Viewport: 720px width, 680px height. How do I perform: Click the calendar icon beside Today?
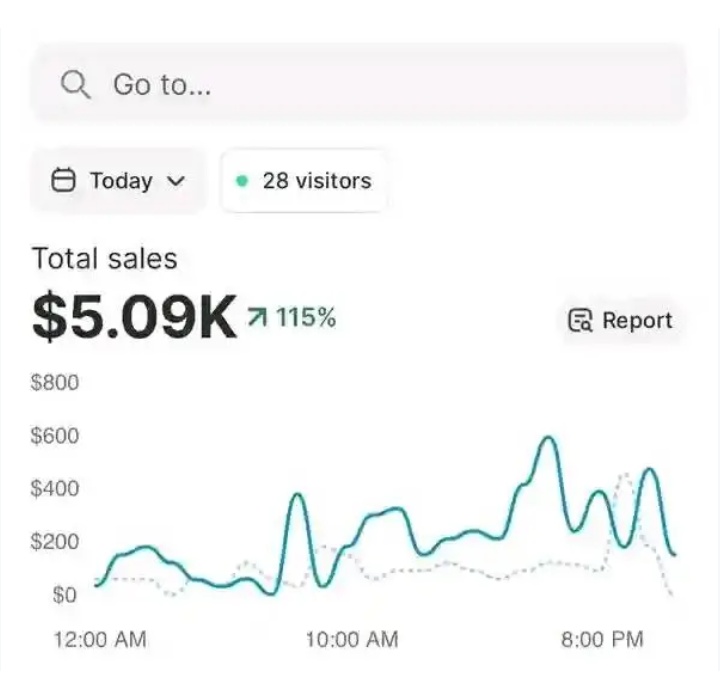coord(63,181)
